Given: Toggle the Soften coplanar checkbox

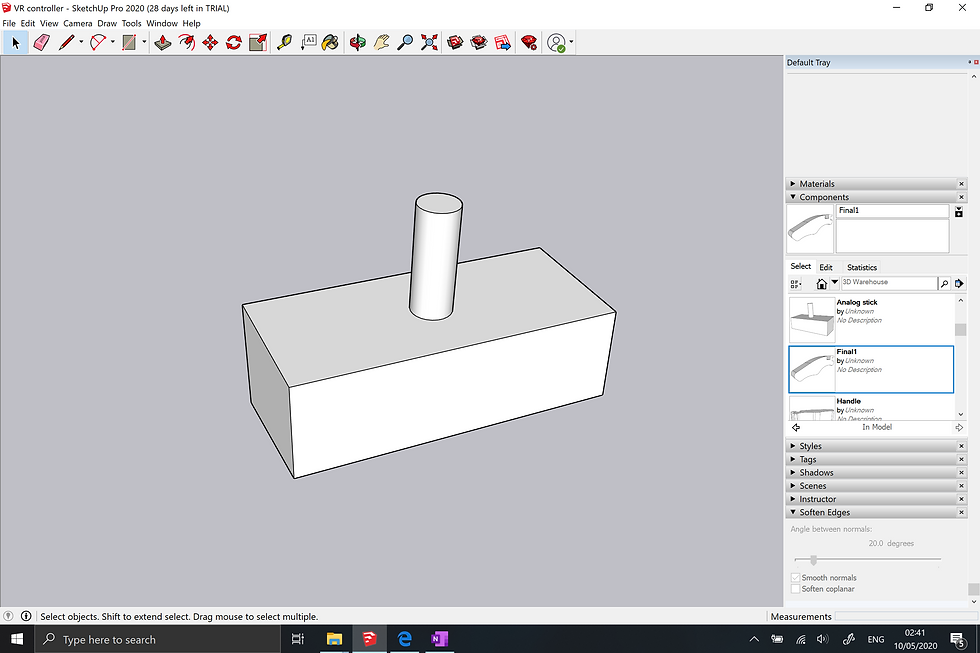Looking at the screenshot, I should click(796, 589).
